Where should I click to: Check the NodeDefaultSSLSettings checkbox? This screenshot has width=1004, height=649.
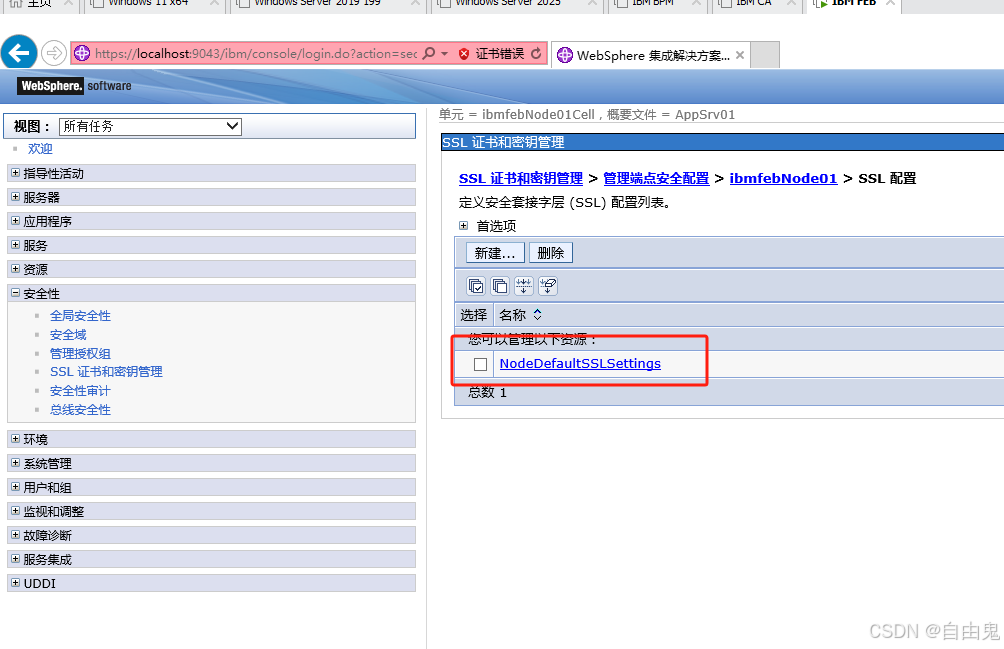pos(480,364)
